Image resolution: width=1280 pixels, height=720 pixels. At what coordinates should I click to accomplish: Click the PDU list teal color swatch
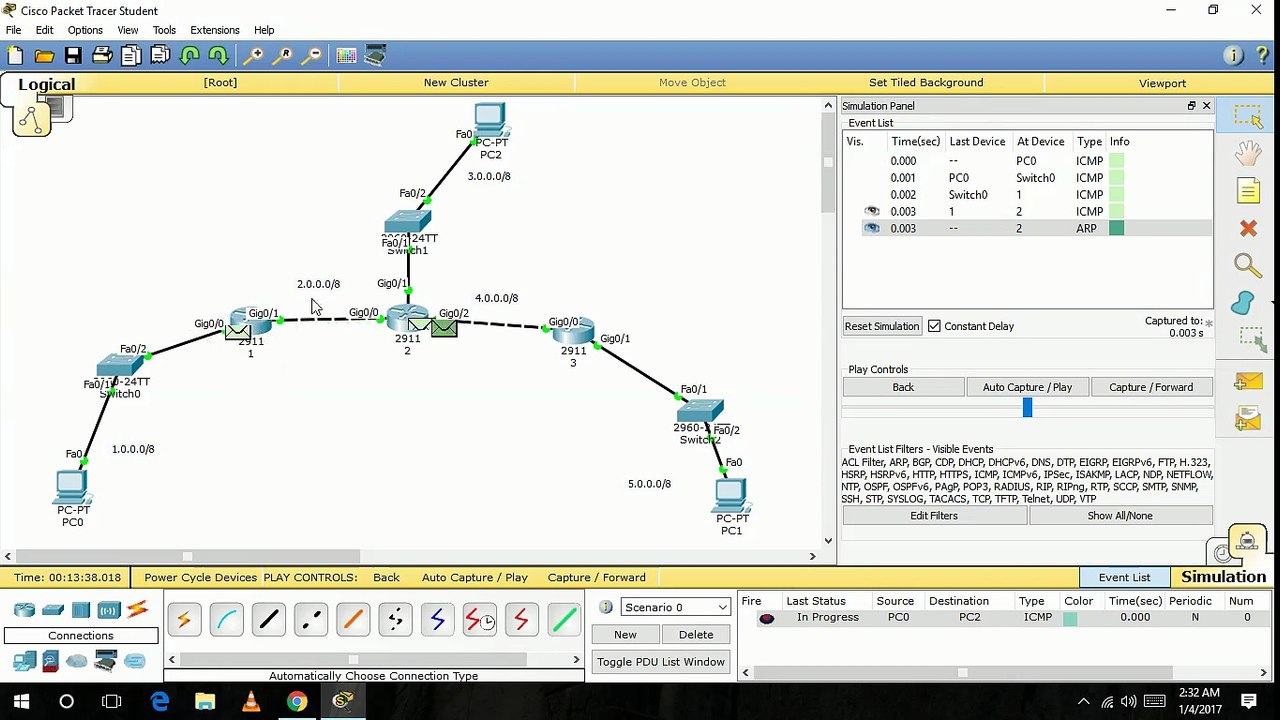1070,618
